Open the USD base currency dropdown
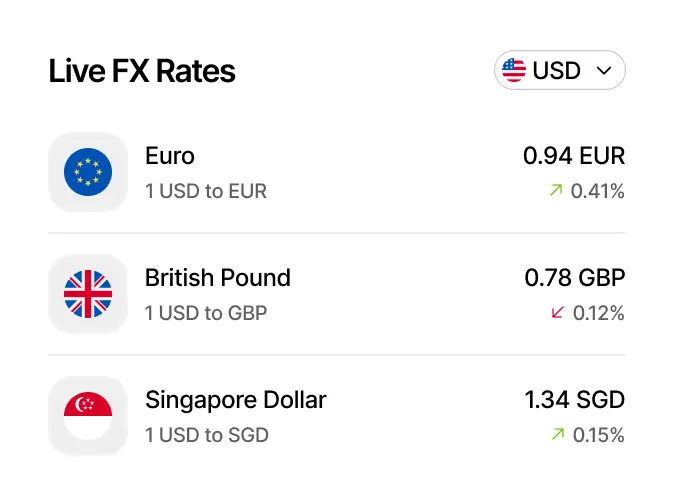The height and width of the screenshot is (504, 674). pos(560,71)
